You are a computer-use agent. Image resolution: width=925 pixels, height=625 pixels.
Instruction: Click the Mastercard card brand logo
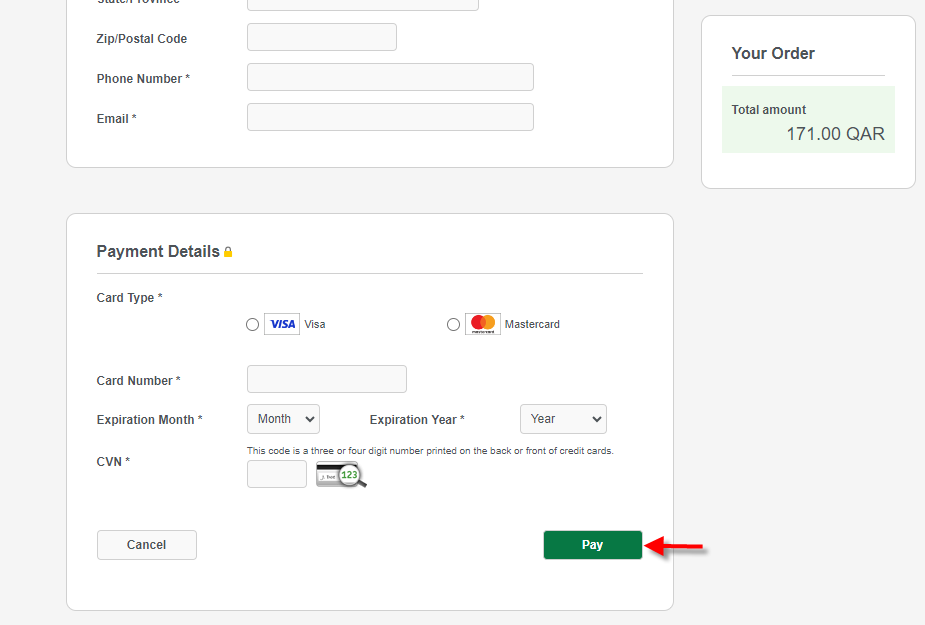(482, 323)
